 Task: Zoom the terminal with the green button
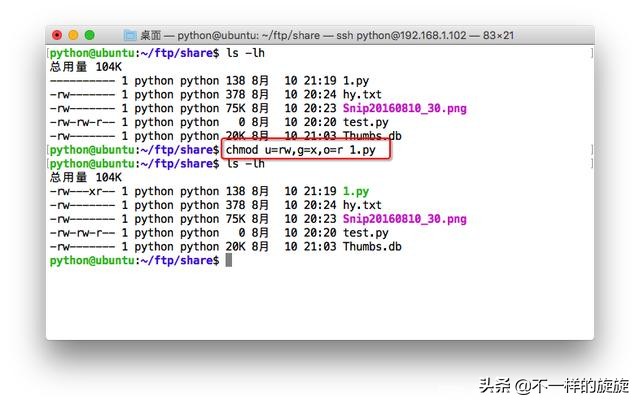(x=89, y=36)
